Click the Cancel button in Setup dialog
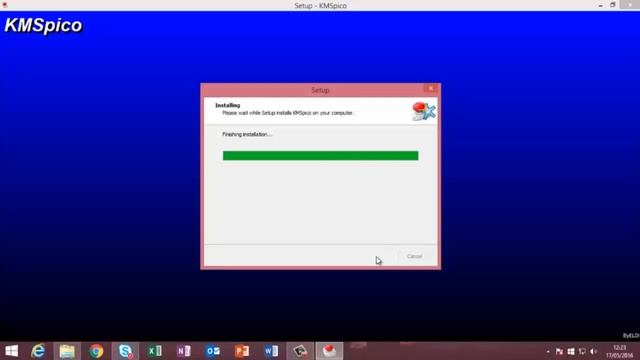Viewport: 640px width, 360px height. click(414, 256)
